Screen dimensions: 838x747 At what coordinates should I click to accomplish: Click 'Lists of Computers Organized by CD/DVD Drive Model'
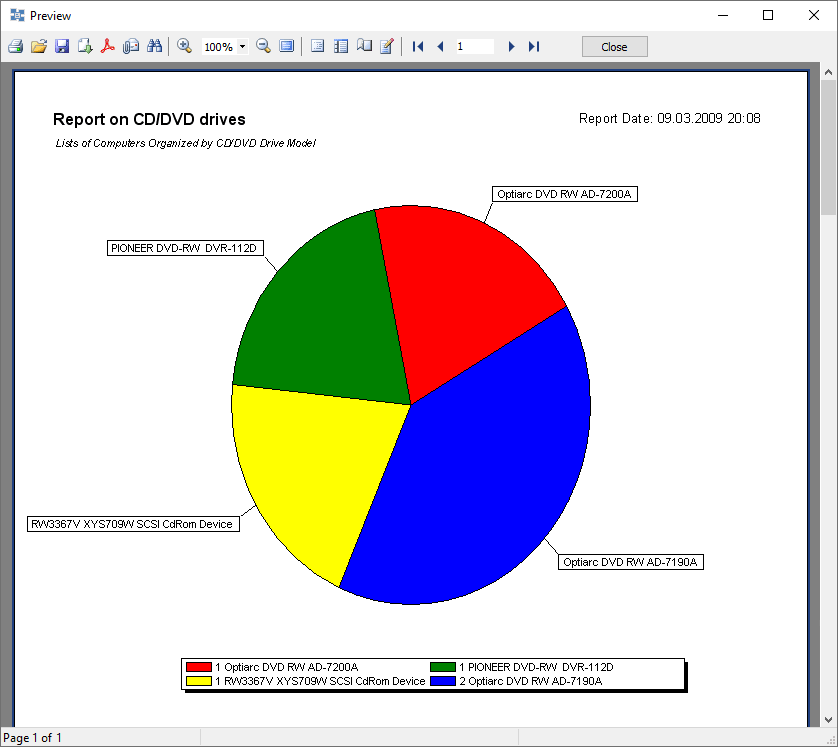coord(185,143)
